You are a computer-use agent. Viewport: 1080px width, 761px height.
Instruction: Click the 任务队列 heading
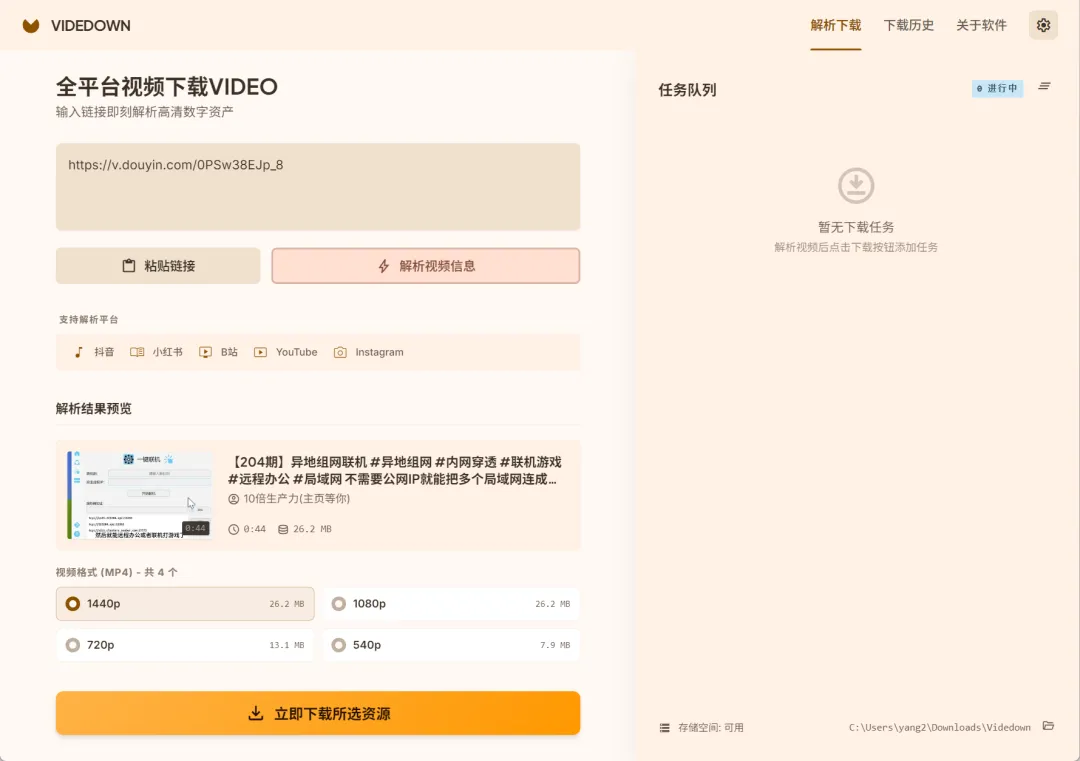coord(687,90)
